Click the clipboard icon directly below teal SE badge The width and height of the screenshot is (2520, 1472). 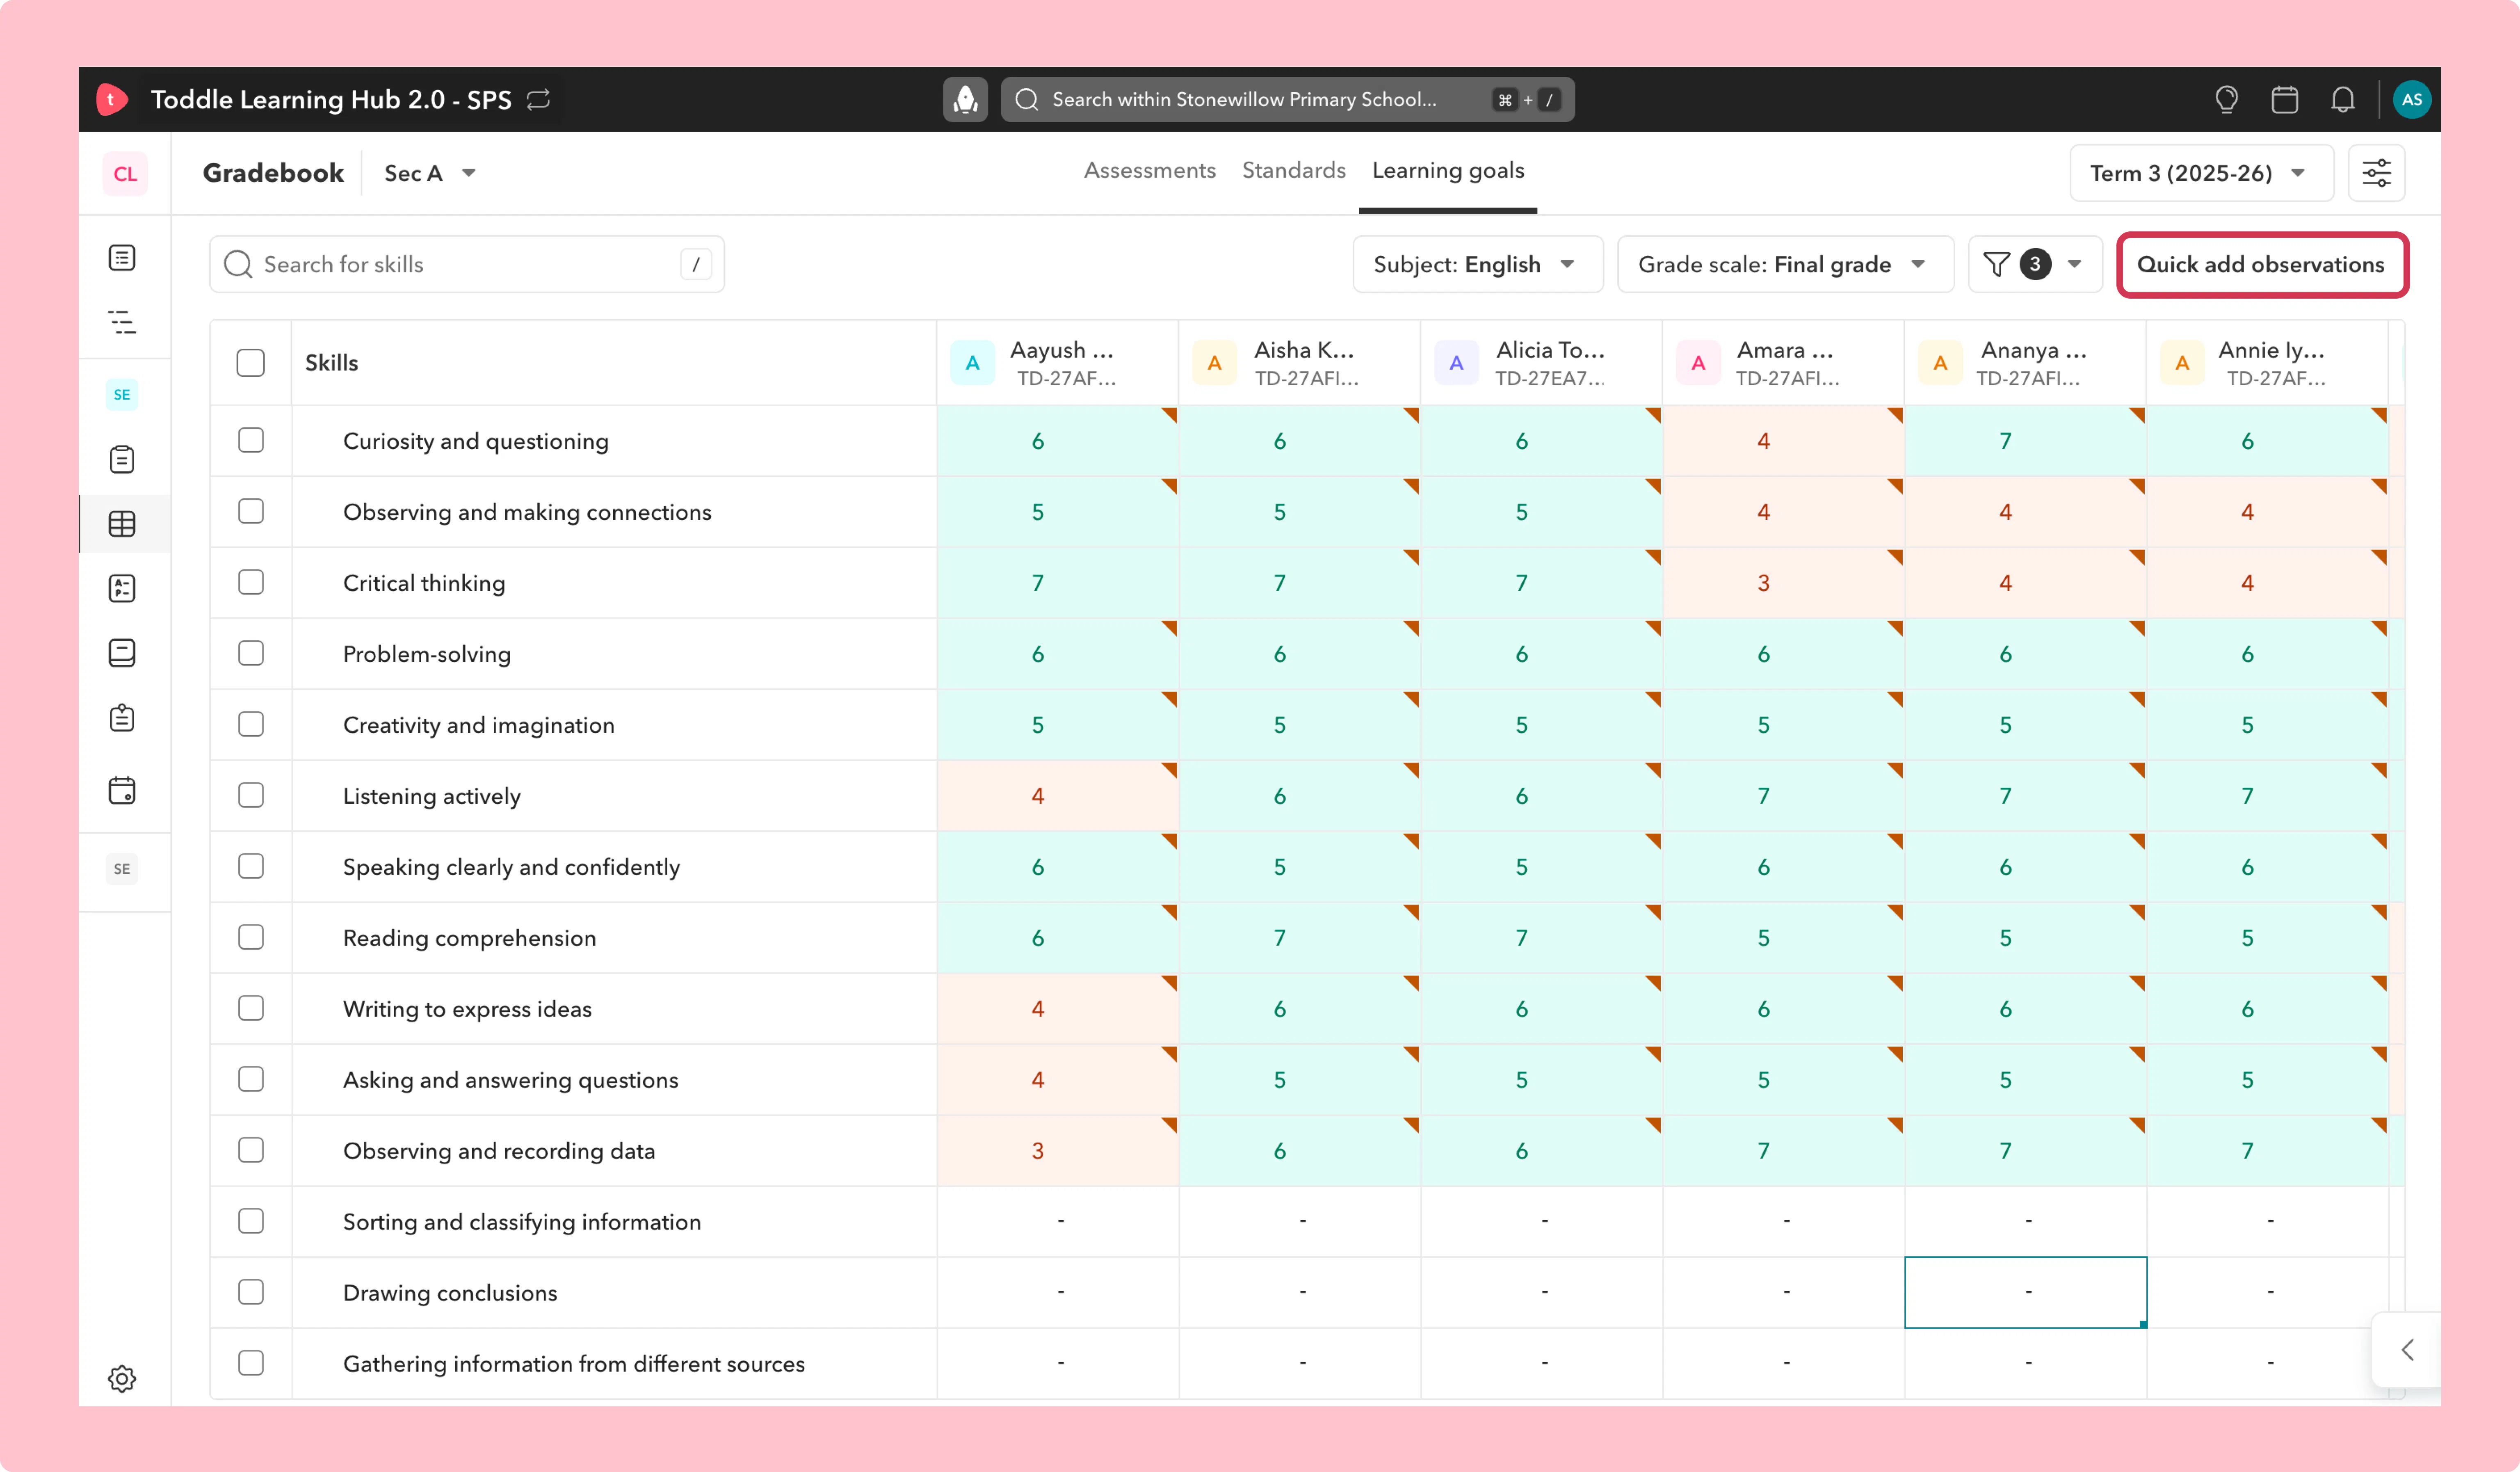click(122, 459)
